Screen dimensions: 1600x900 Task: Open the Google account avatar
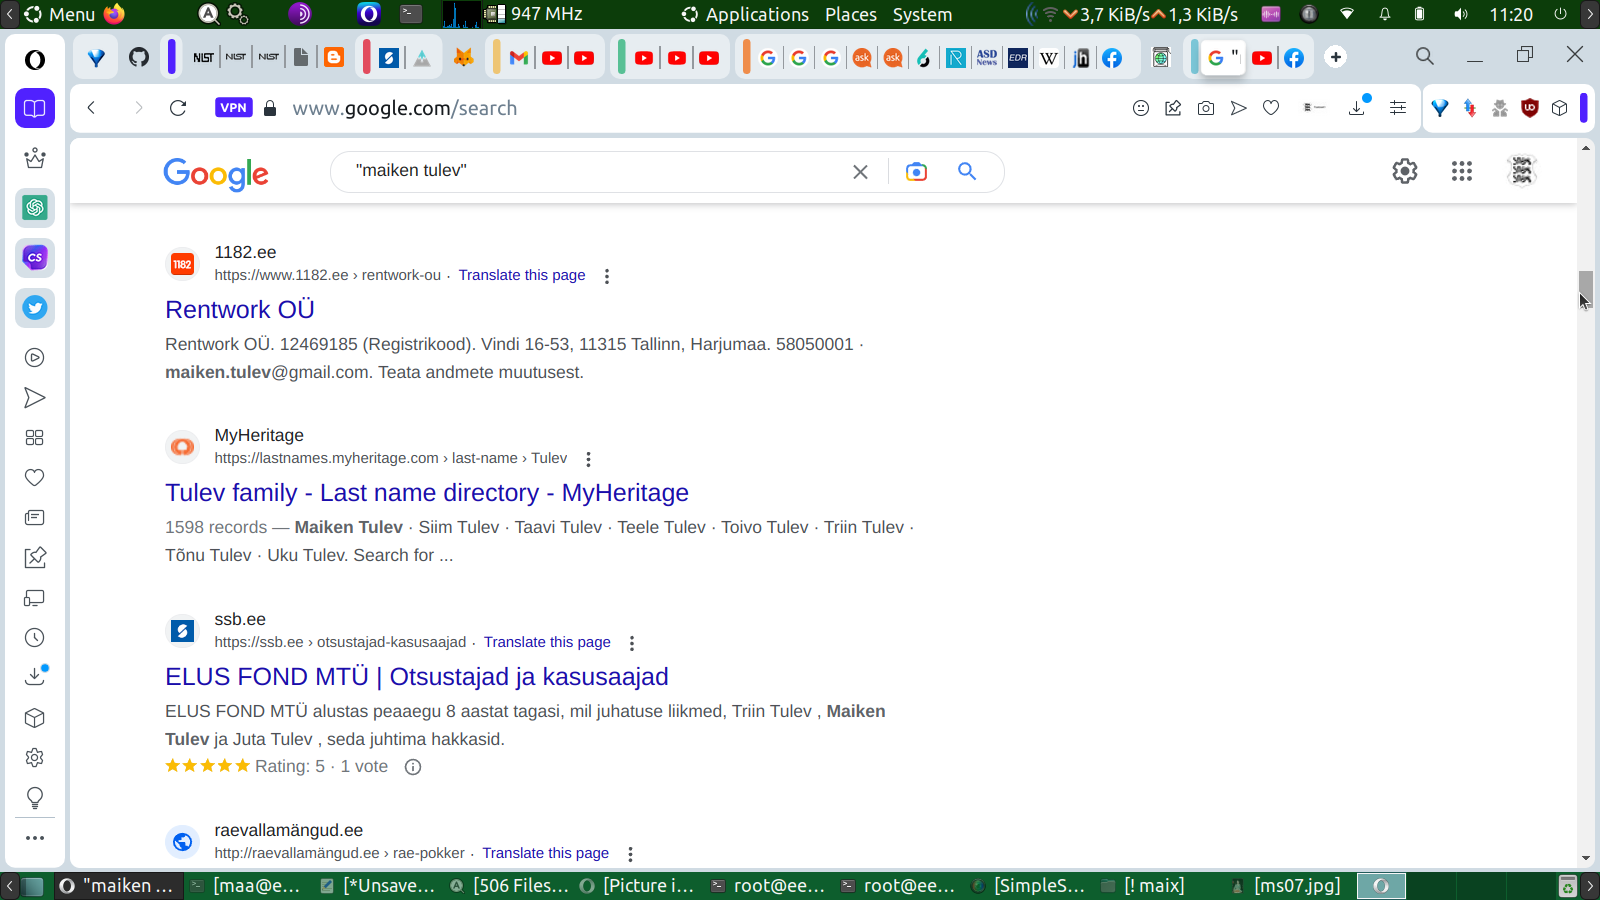(x=1522, y=171)
